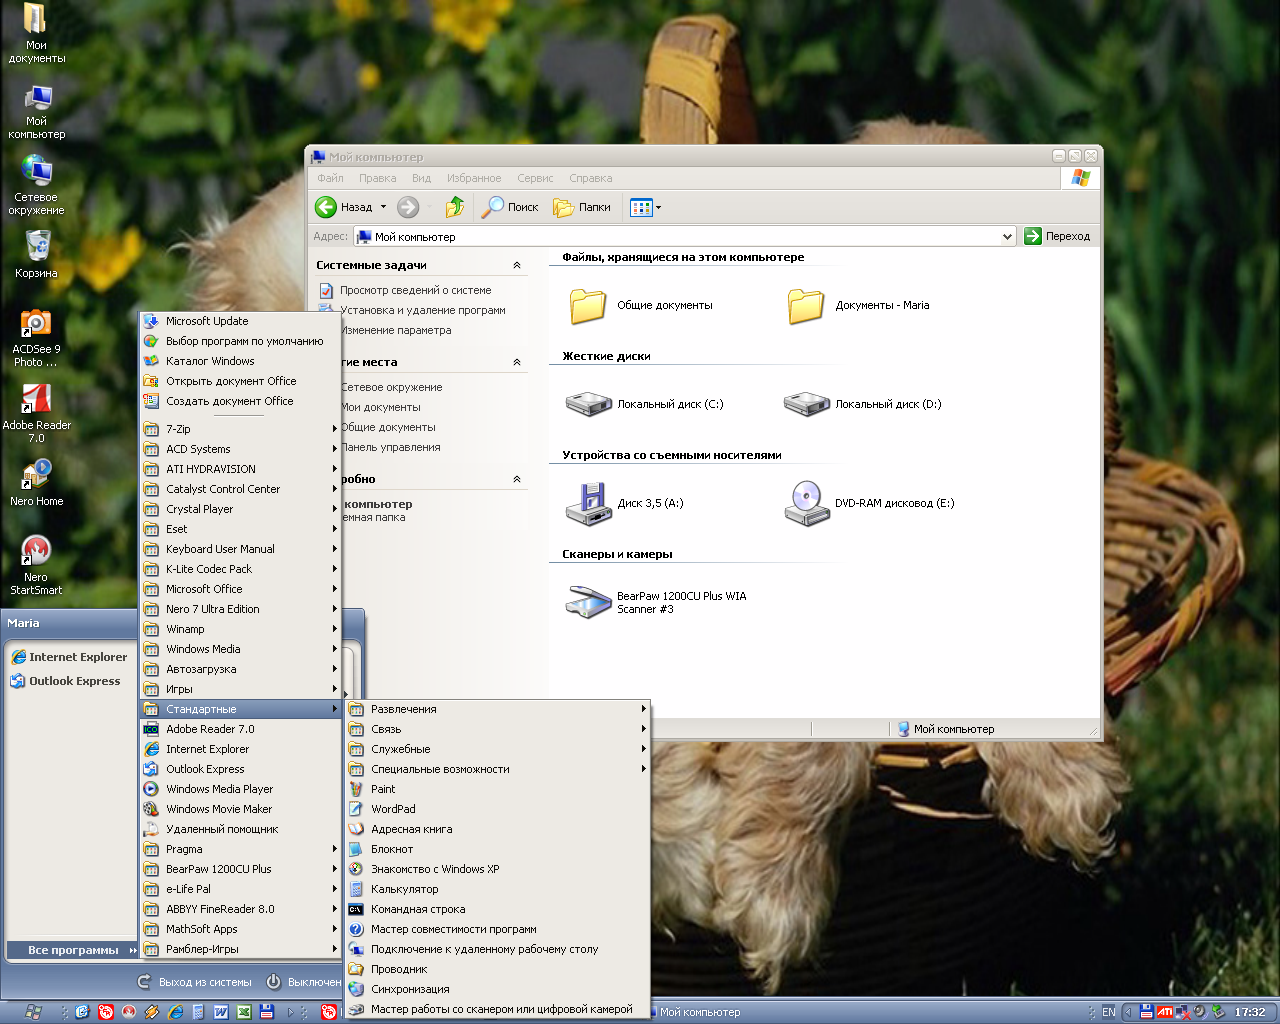The width and height of the screenshot is (1280, 1024).
Task: Collapse the Системные задачи panel
Action: (x=517, y=265)
